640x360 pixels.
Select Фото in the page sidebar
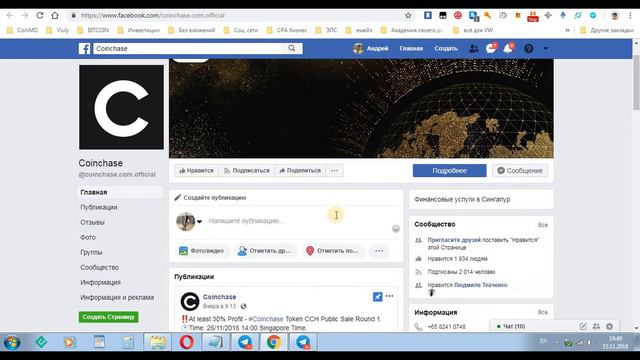pyautogui.click(x=88, y=238)
